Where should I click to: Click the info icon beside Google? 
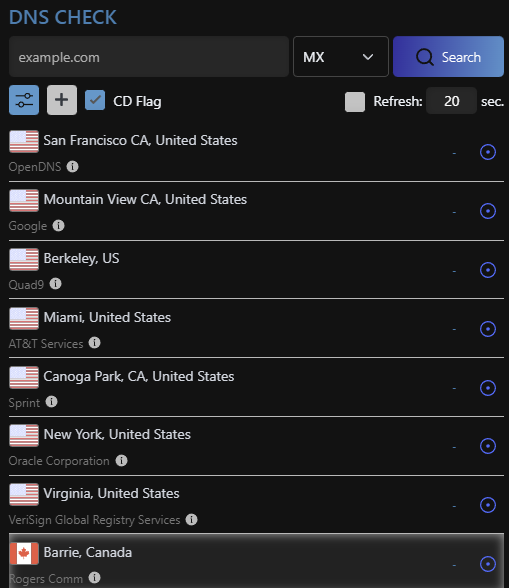click(x=59, y=225)
